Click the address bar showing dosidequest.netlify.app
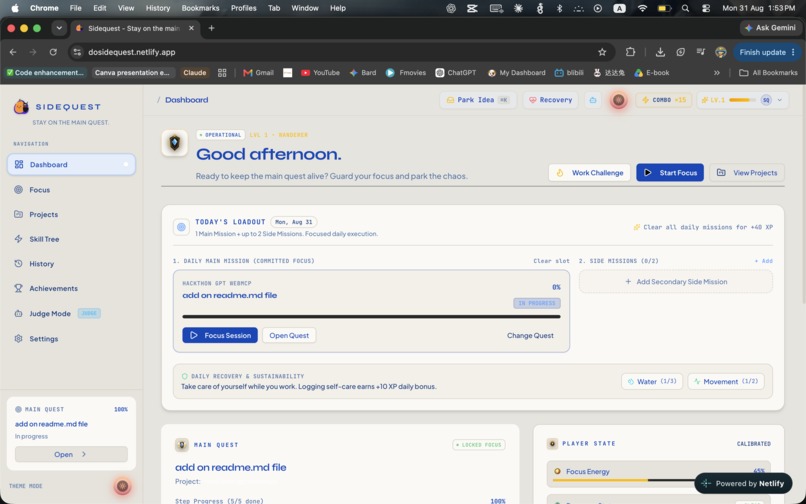This screenshot has width=806, height=504. click(339, 52)
